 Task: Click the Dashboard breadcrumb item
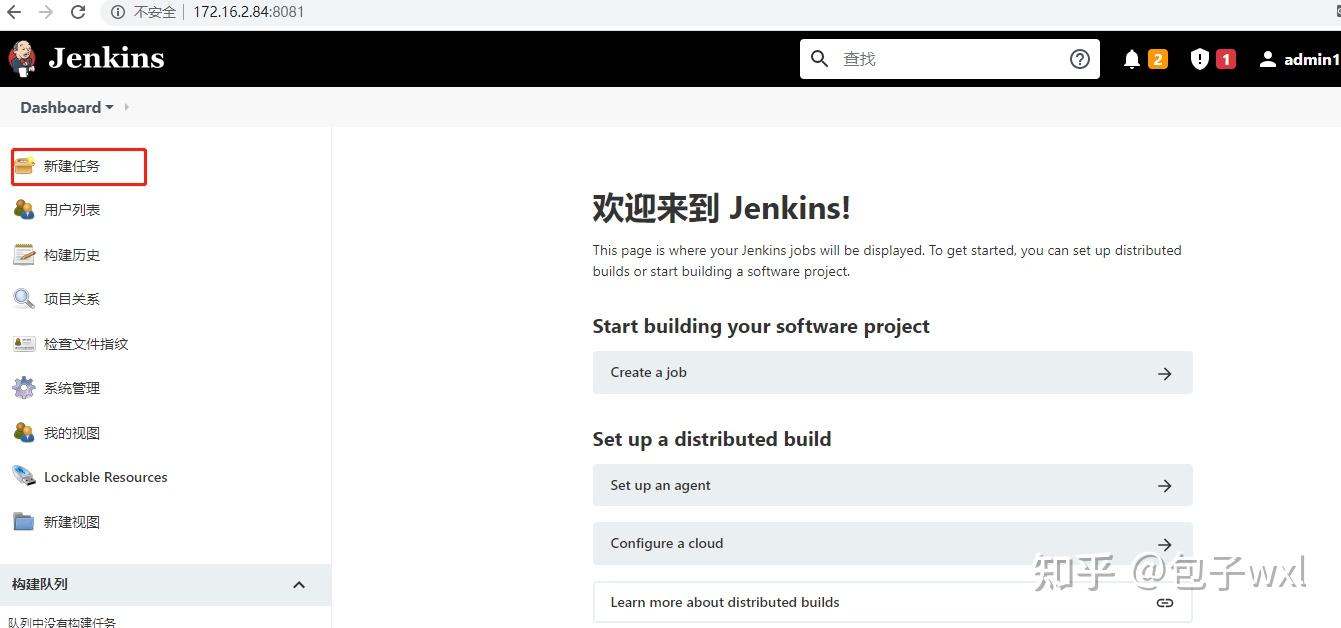(x=58, y=107)
